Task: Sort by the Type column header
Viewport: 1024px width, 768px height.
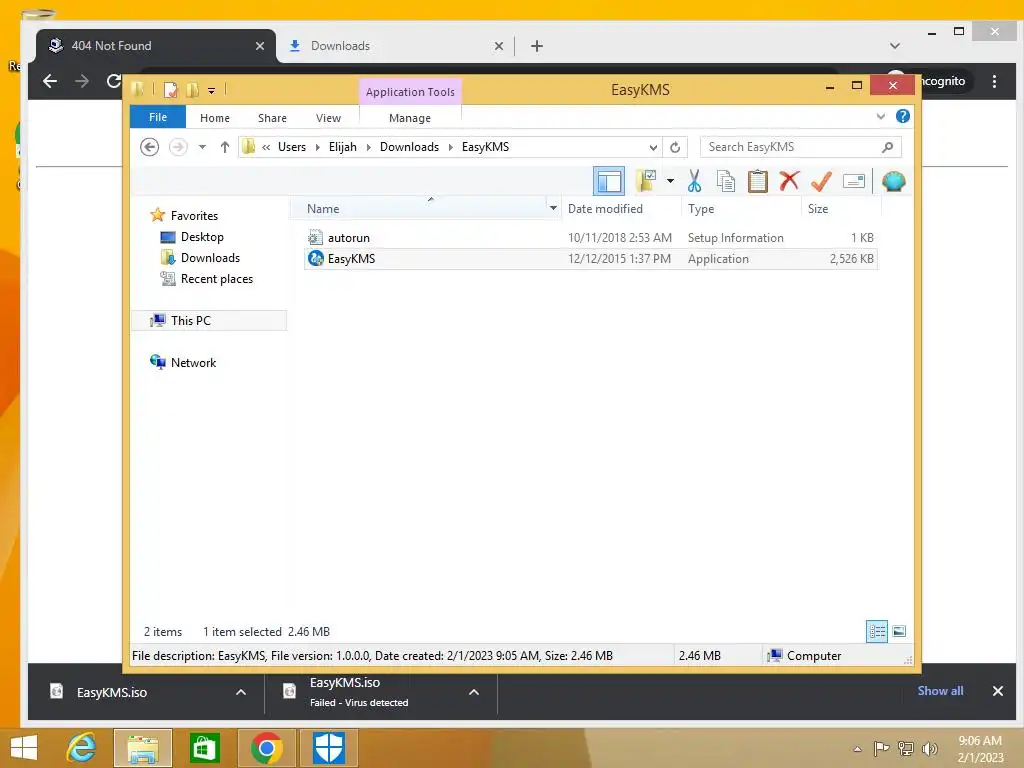Action: point(741,209)
